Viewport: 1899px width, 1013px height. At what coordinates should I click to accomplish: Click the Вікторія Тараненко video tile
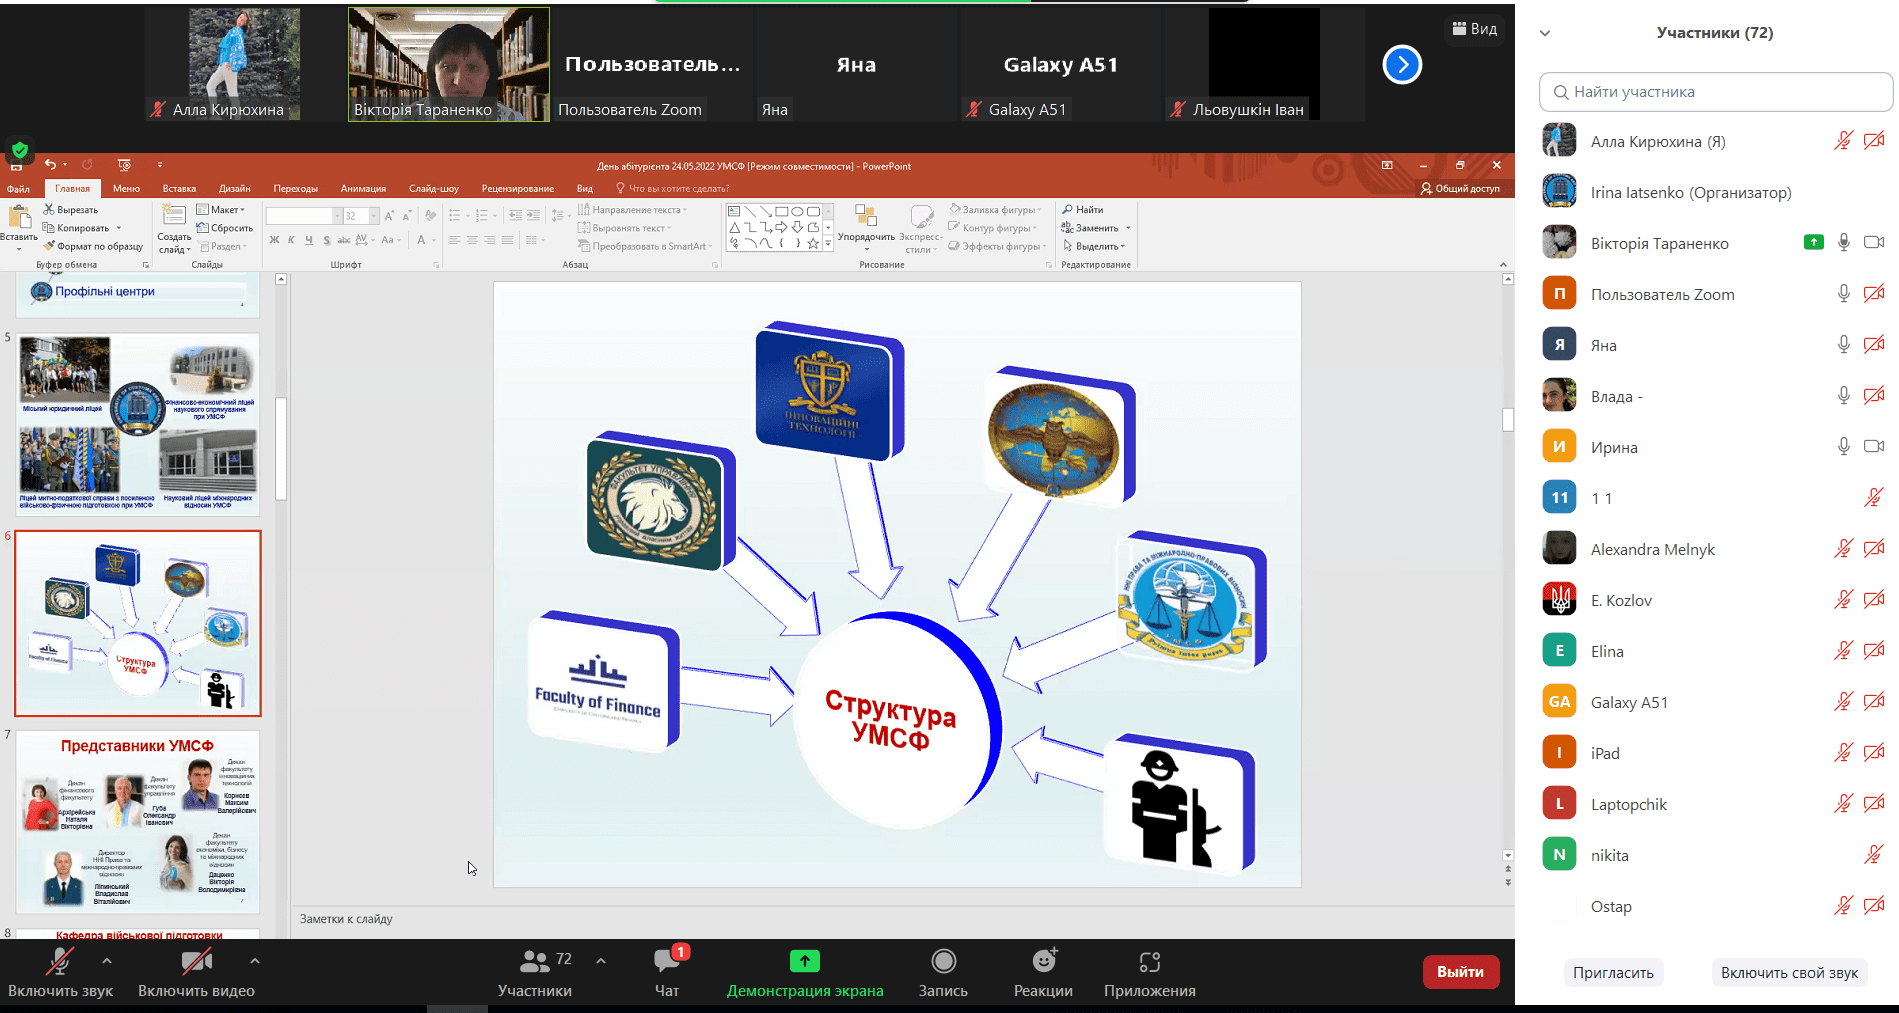click(x=448, y=65)
